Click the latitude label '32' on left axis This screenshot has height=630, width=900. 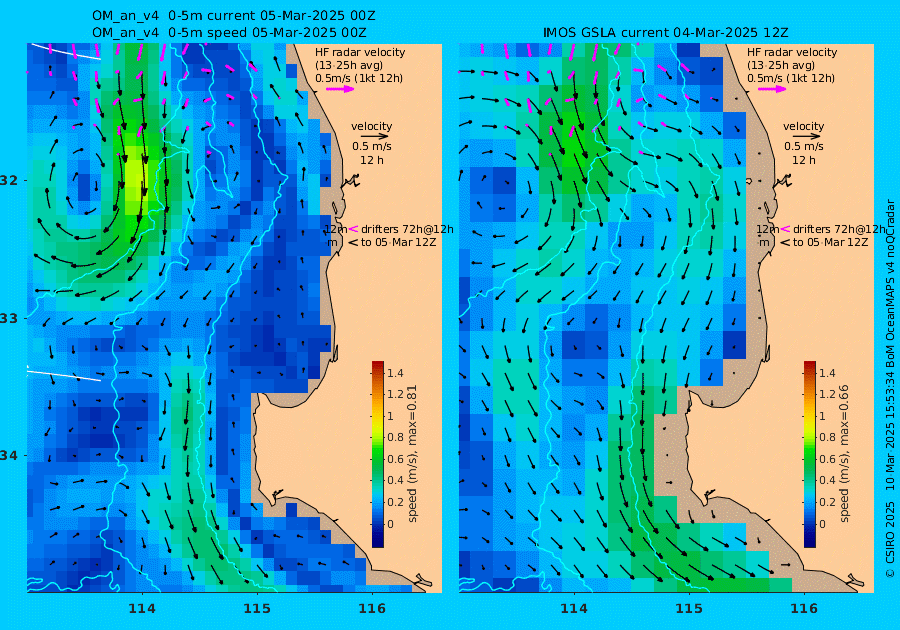click(x=9, y=180)
